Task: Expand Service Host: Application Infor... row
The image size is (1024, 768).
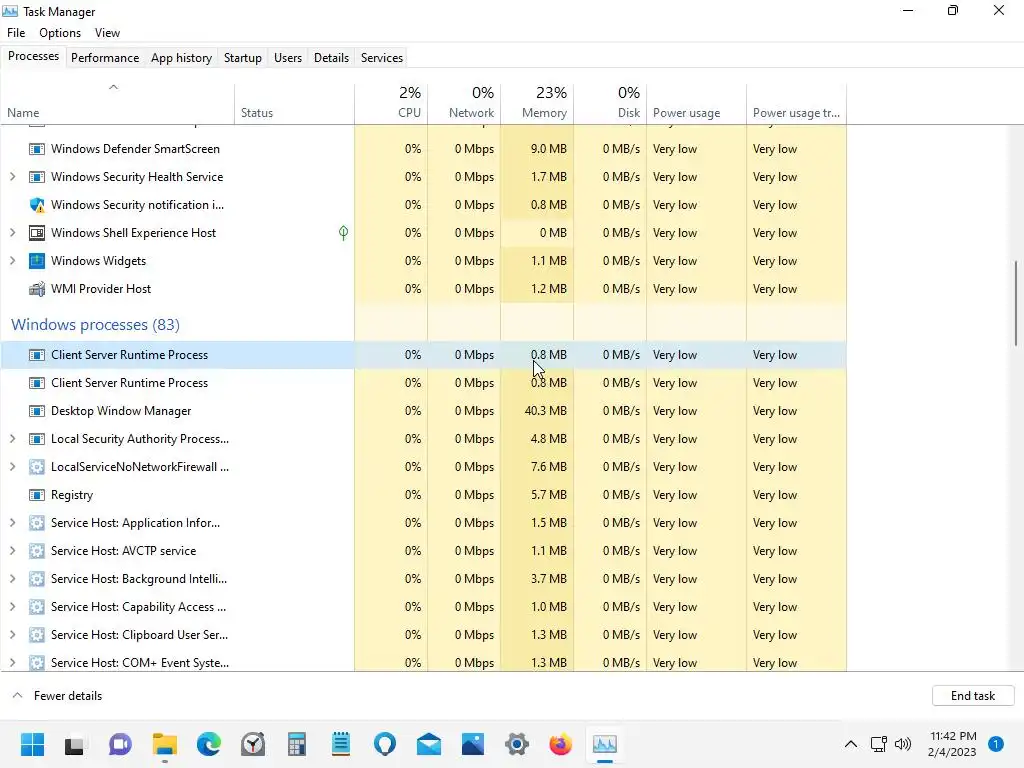Action: coord(12,523)
